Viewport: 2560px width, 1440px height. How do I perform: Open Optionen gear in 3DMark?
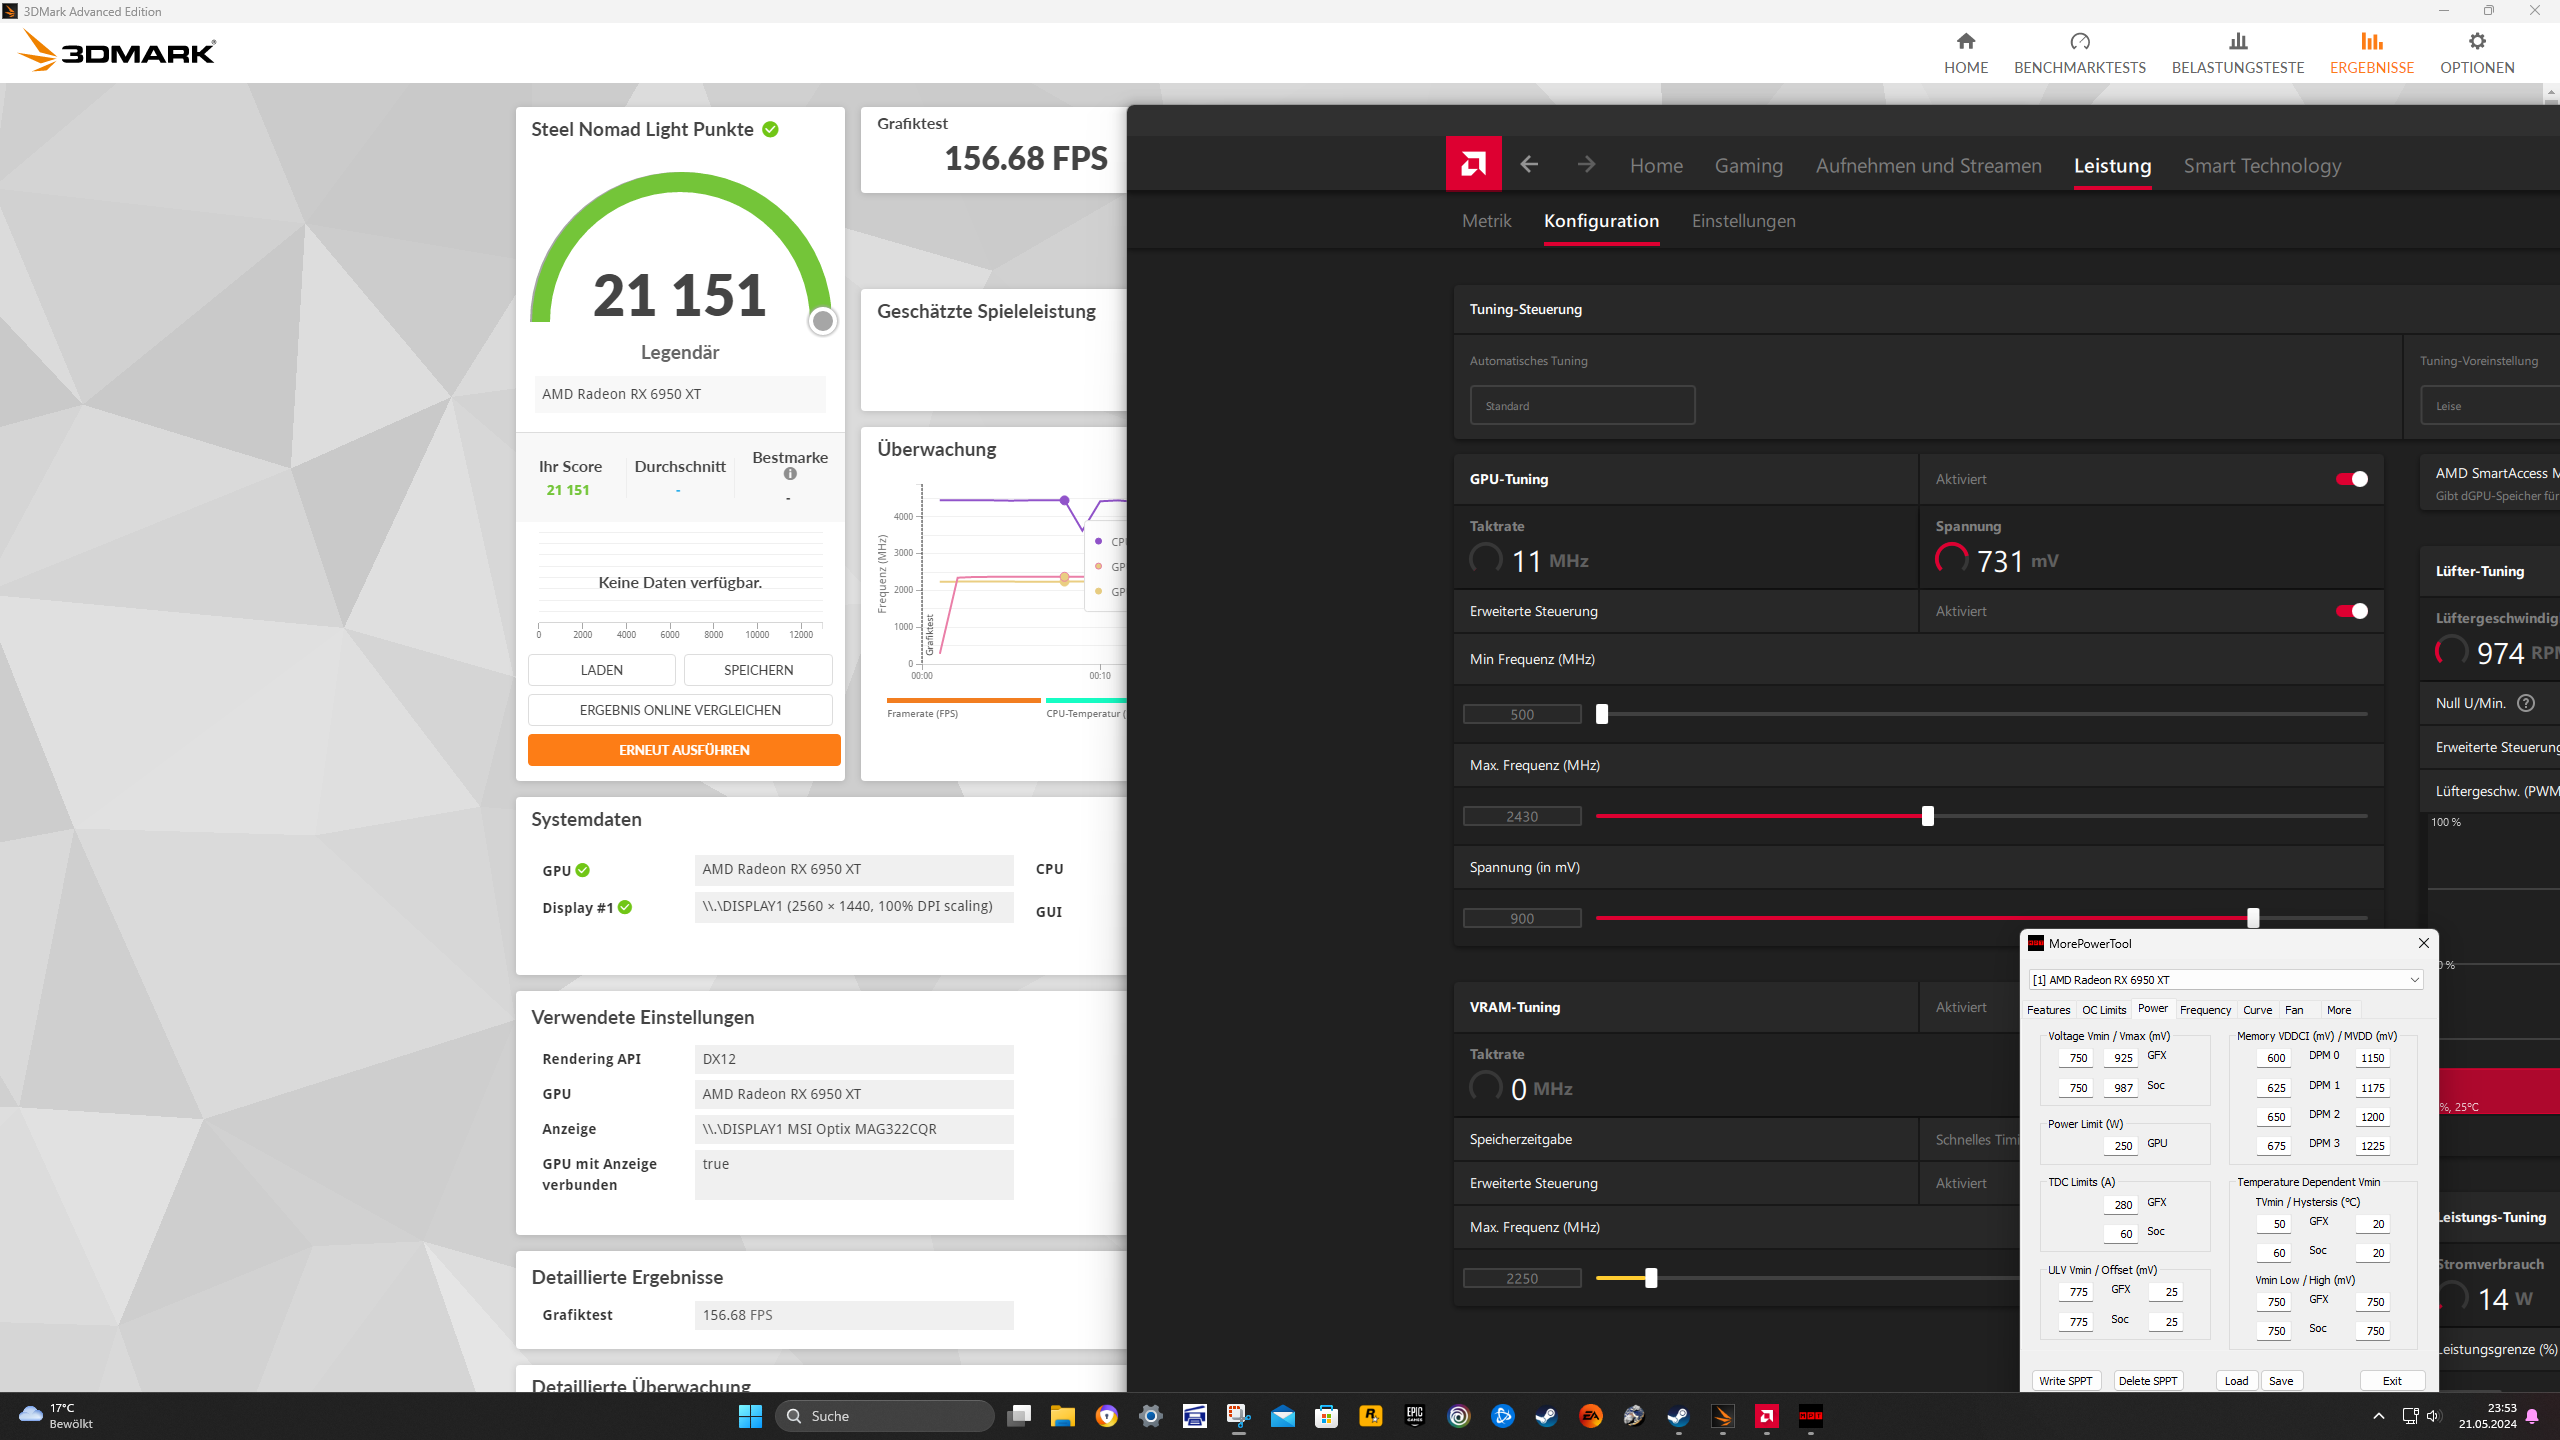point(2476,42)
